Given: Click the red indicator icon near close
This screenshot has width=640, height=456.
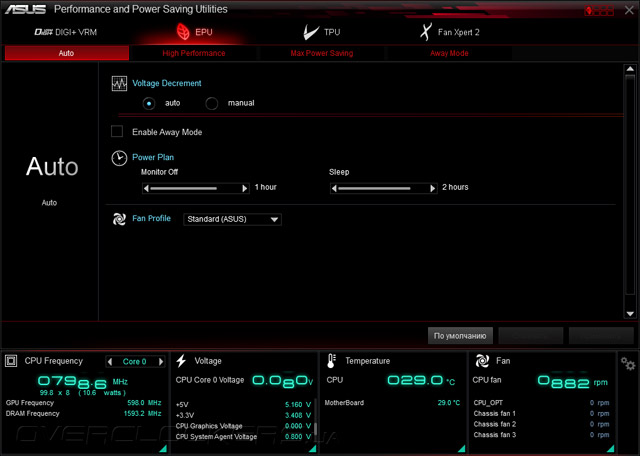Looking at the screenshot, I should [599, 10].
